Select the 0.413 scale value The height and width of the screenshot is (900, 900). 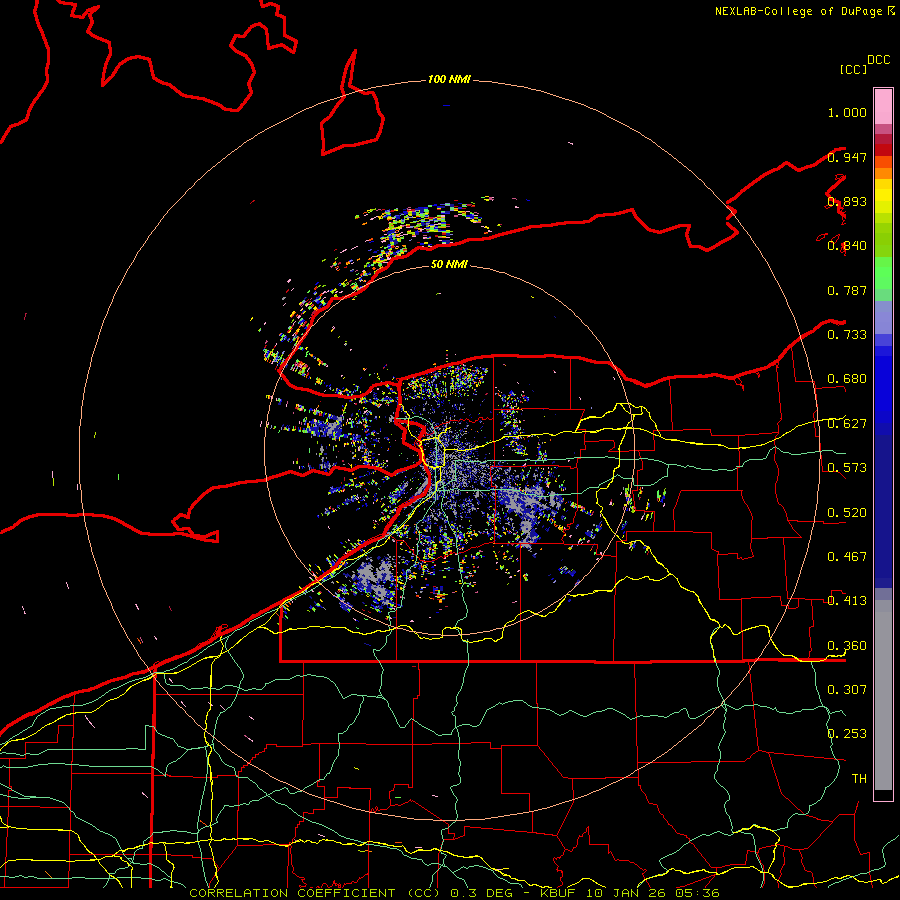(847, 601)
